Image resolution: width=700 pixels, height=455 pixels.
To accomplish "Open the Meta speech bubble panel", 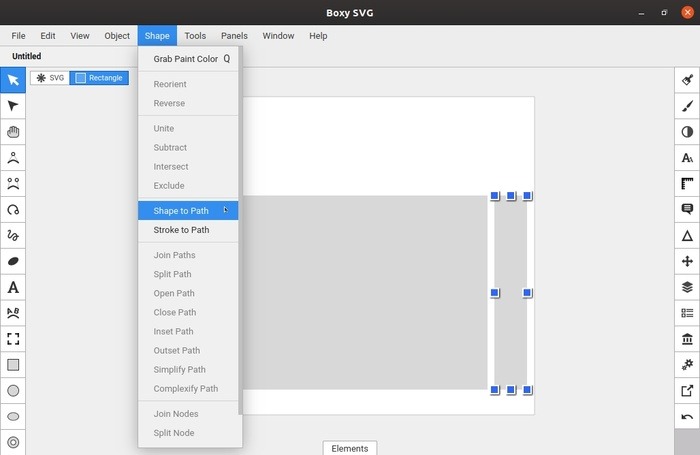I will (687, 209).
